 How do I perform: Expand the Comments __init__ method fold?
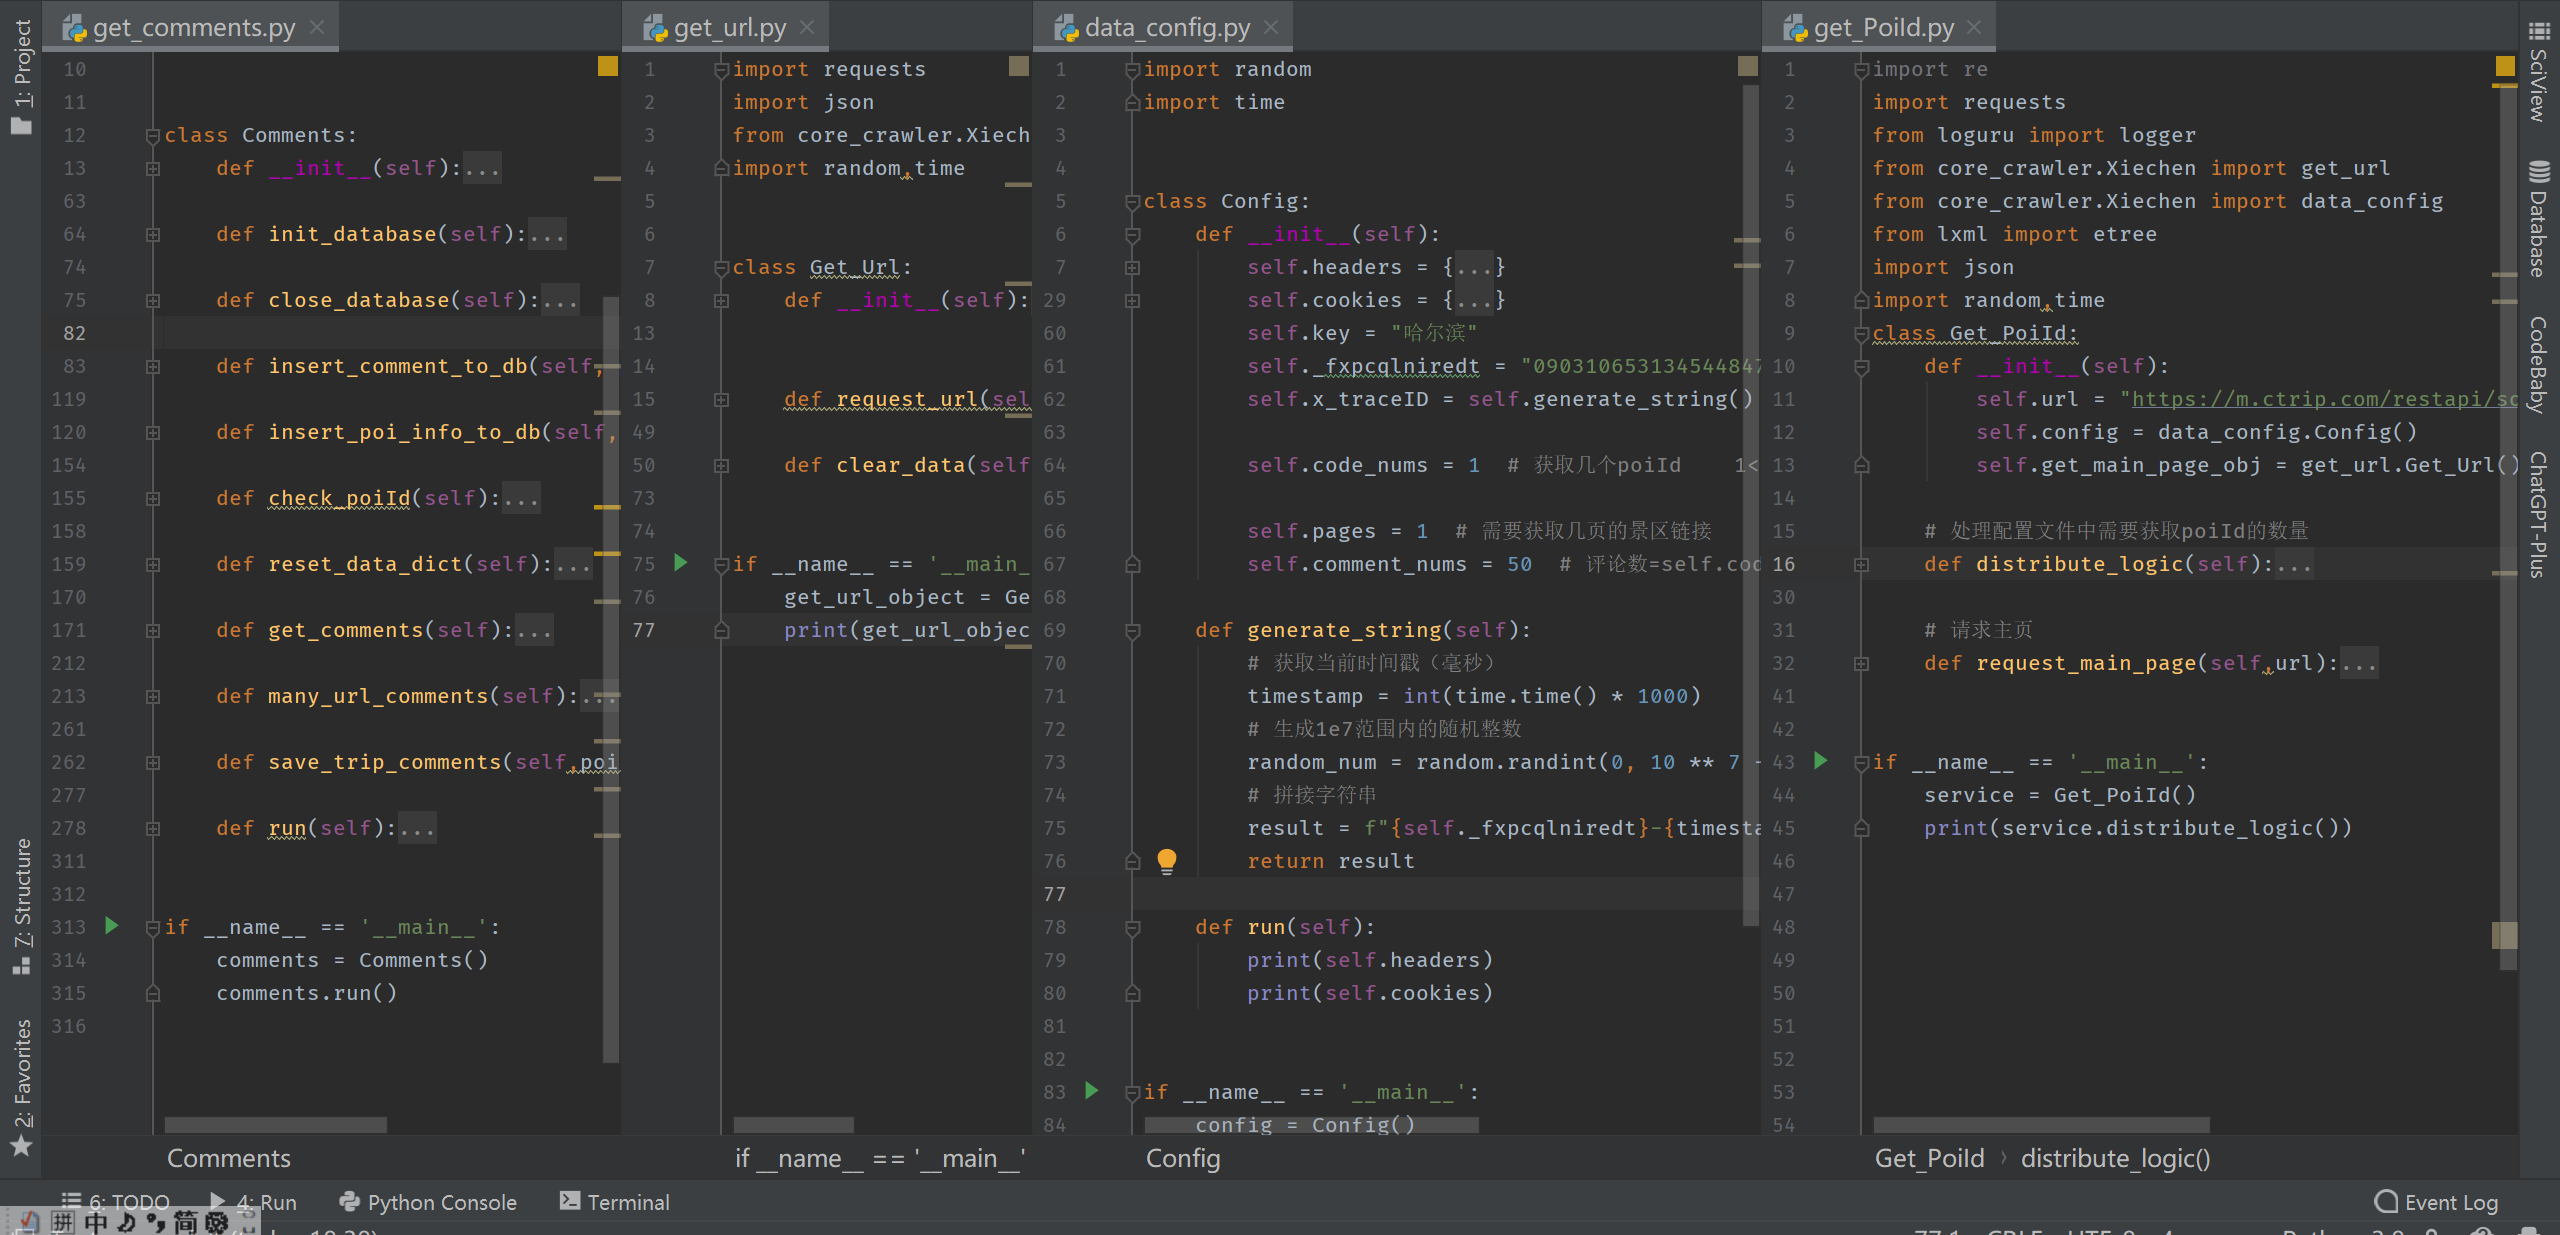pyautogui.click(x=153, y=168)
